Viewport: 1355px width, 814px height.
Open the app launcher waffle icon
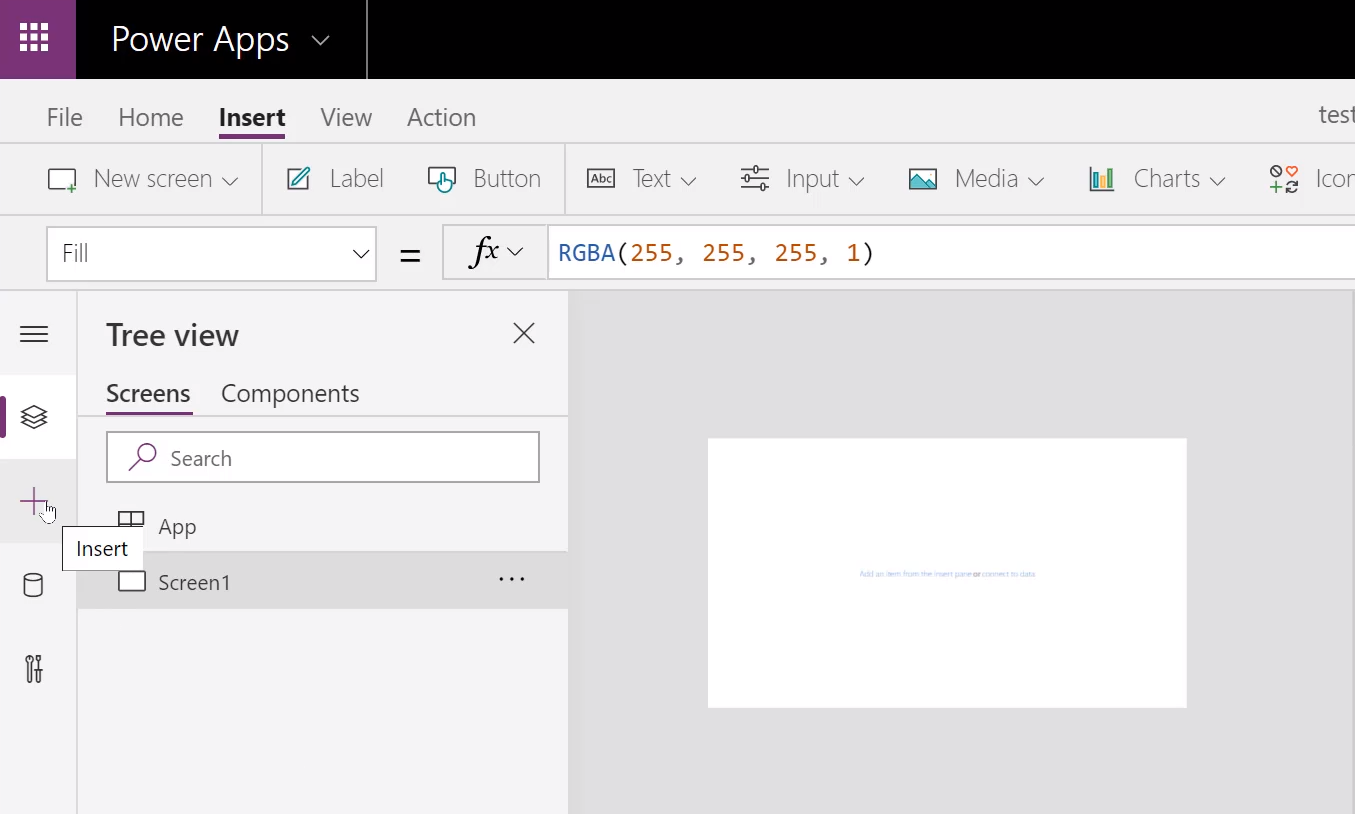tap(34, 39)
